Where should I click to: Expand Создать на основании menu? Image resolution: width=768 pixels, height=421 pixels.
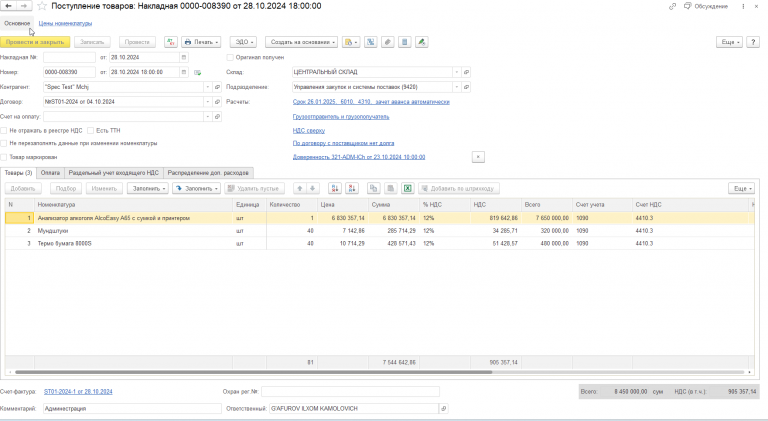click(x=302, y=42)
